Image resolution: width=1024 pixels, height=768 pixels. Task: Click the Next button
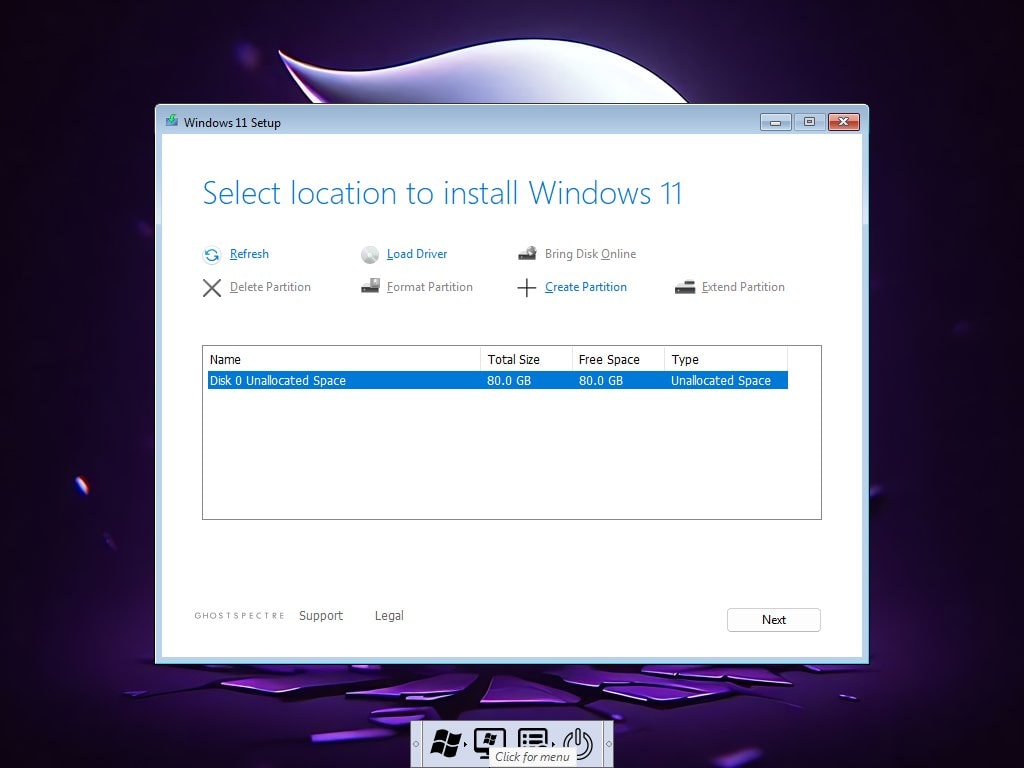tap(774, 620)
